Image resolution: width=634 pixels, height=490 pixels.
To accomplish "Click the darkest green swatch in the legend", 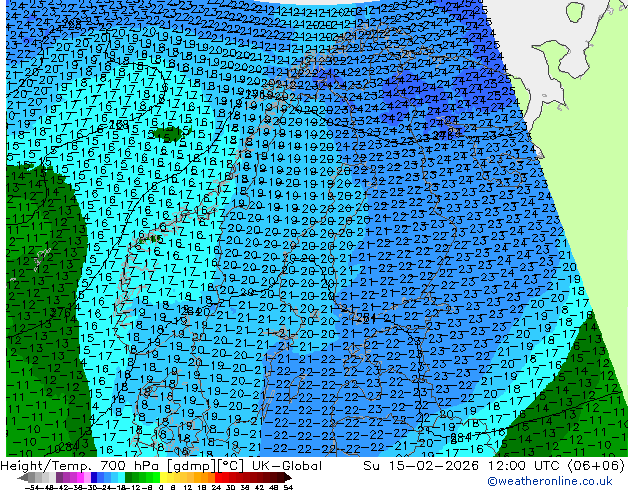I will [x=128, y=478].
